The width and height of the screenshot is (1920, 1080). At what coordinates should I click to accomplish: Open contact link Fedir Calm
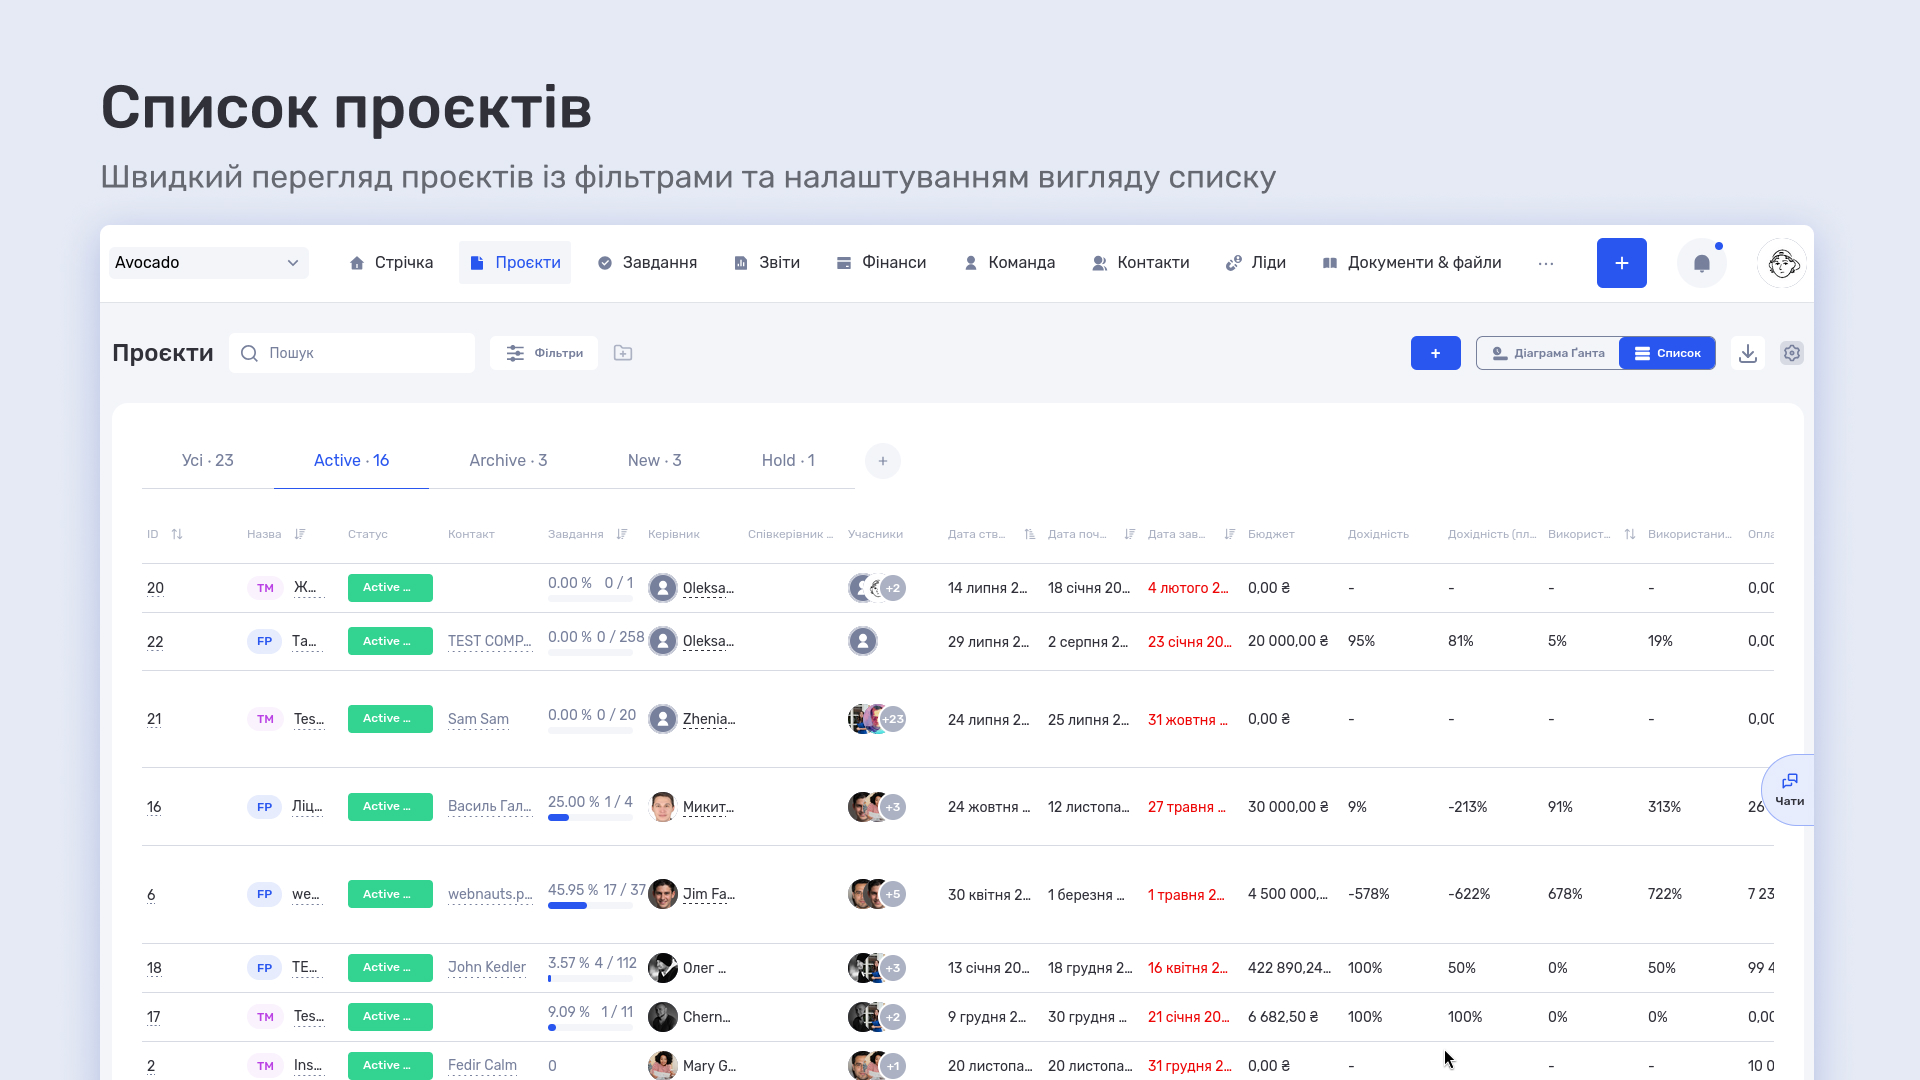click(x=482, y=1065)
